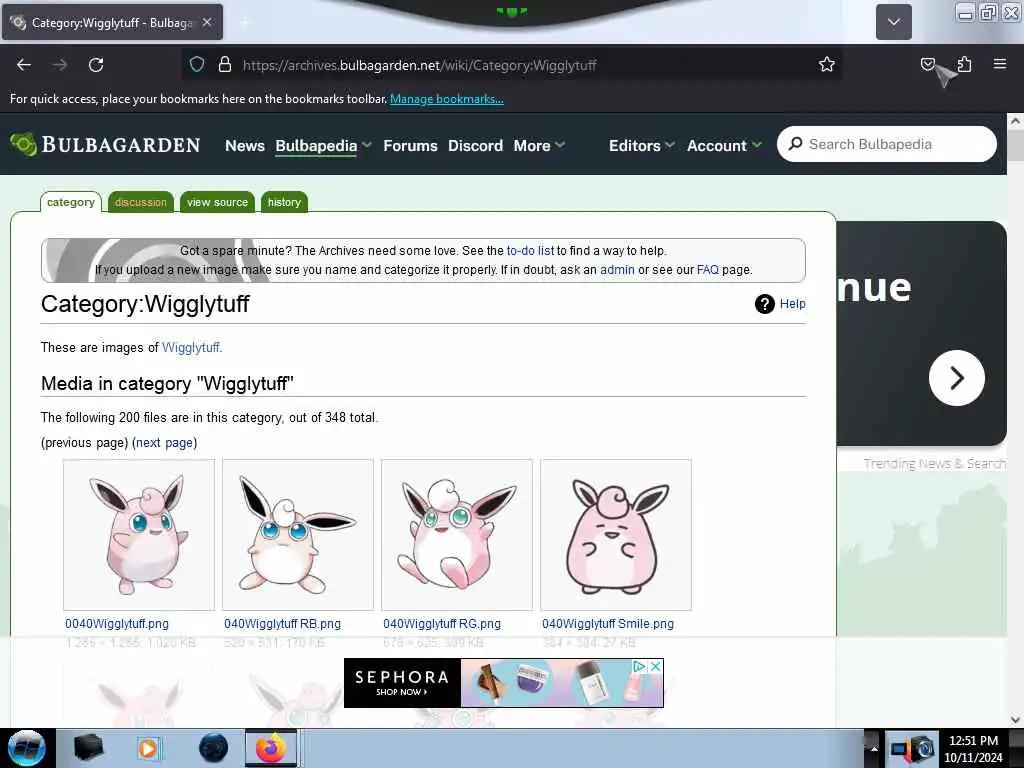
Task: Click the Wigglytuff article link
Action: pyautogui.click(x=191, y=347)
